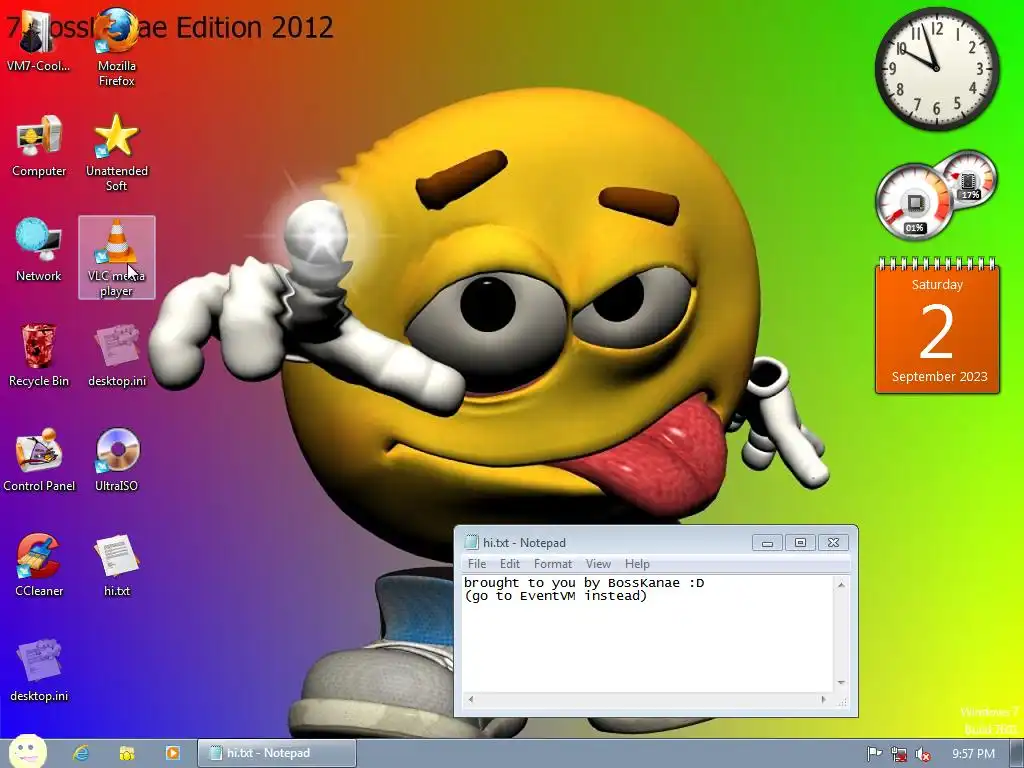1024x768 pixels.
Task: Click Notepad horizontal scrollbar left arrow
Action: point(470,699)
